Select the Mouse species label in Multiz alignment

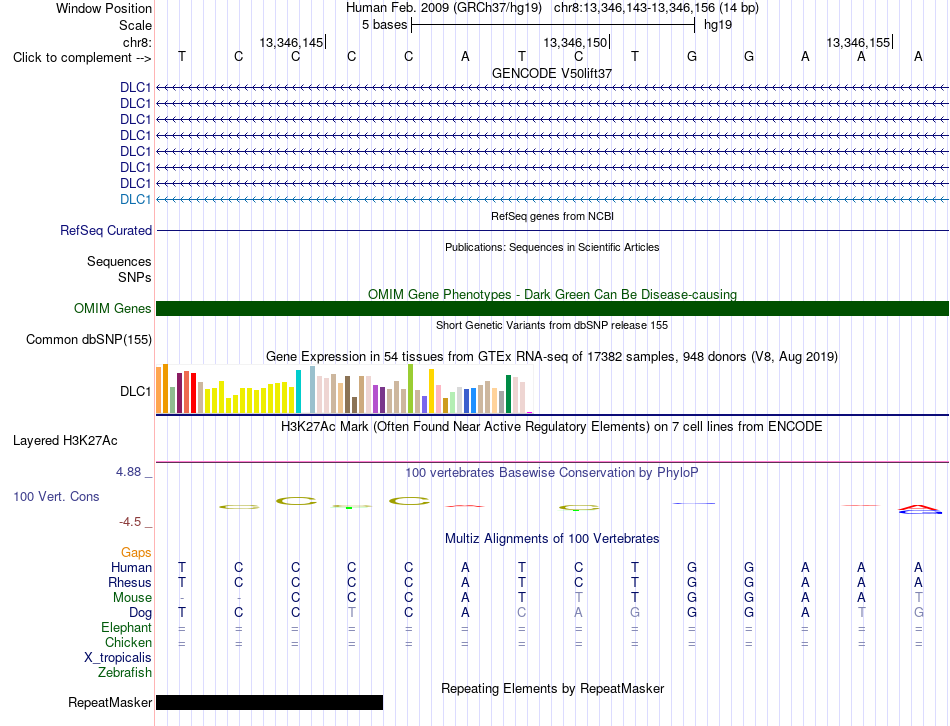132,598
